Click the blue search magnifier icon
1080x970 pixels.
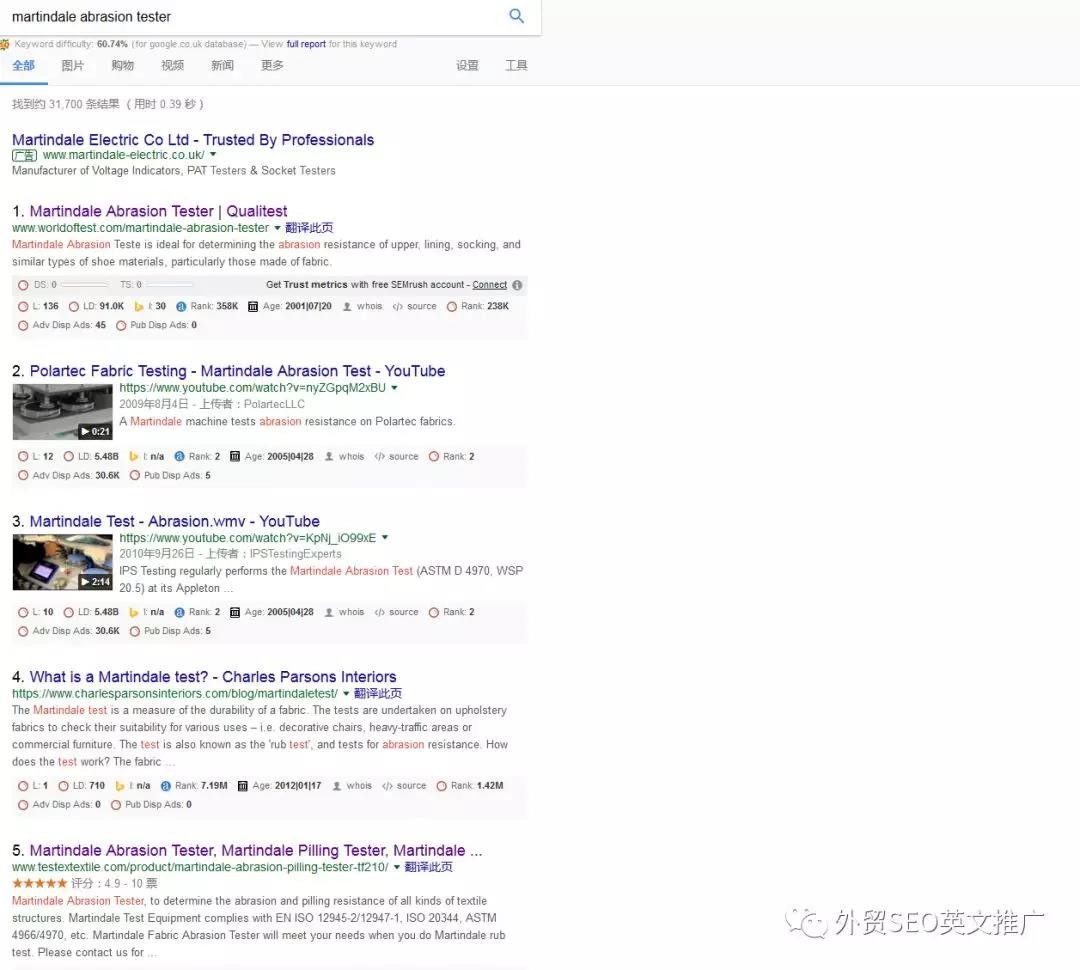click(516, 16)
